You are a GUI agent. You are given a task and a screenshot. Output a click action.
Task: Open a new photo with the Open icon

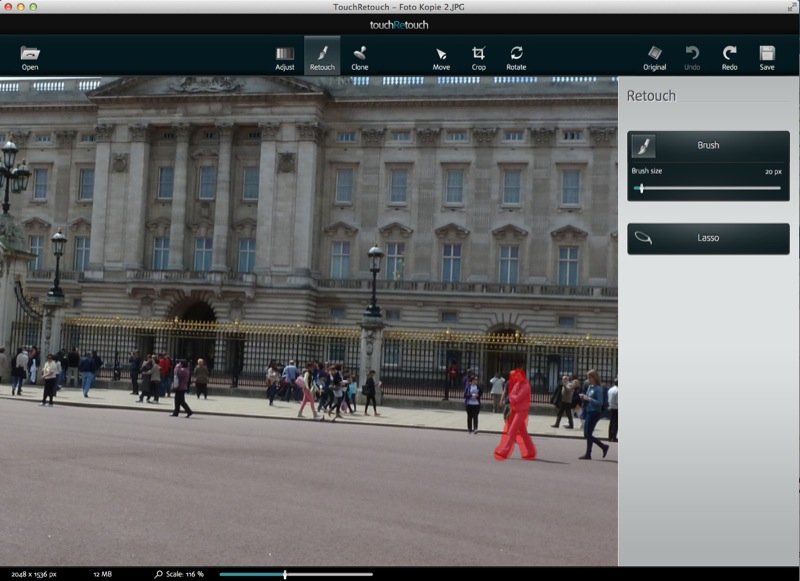[x=28, y=55]
